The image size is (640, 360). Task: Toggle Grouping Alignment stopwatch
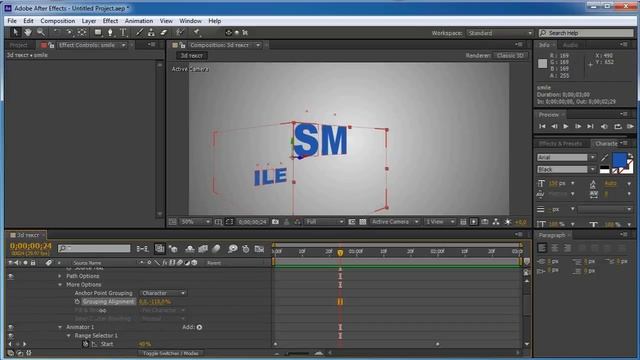coord(77,302)
